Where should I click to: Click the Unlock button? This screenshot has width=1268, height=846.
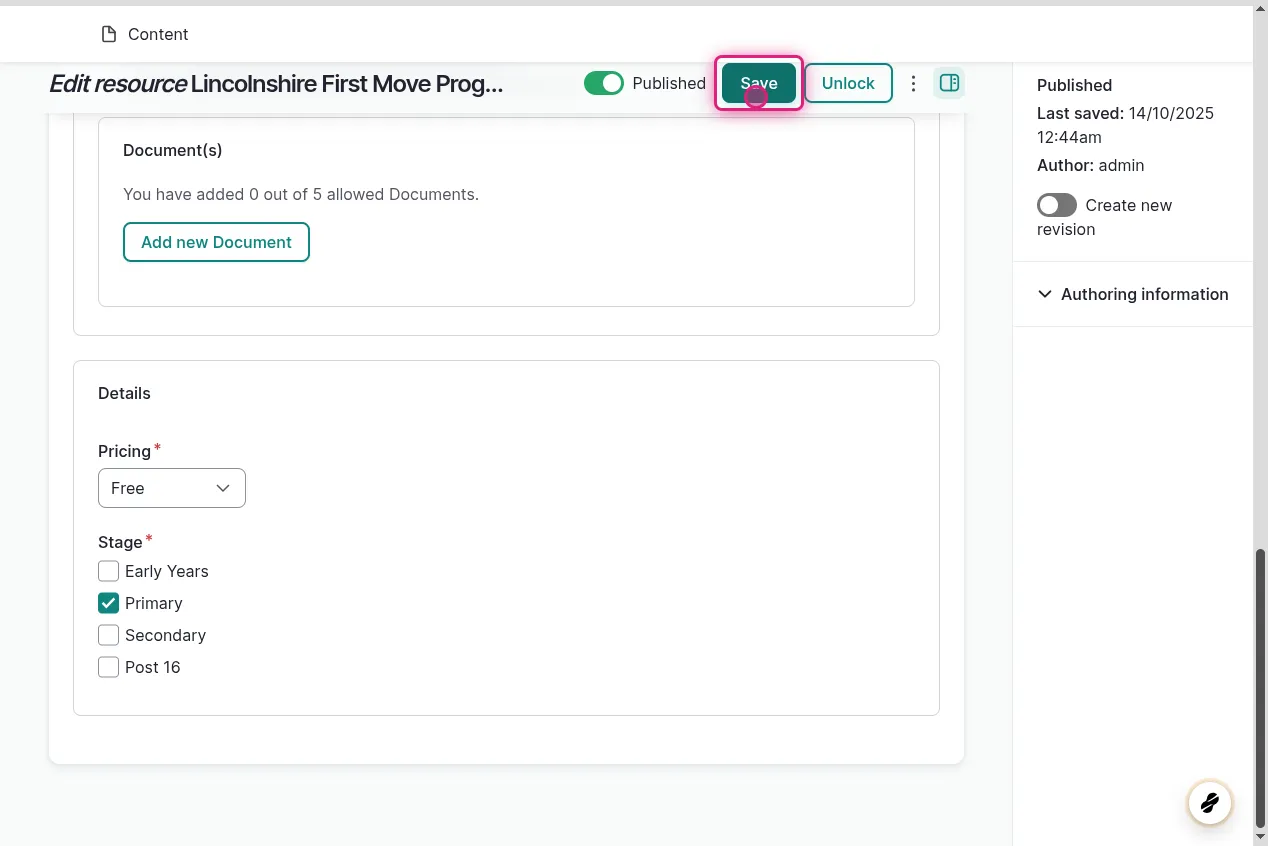pyautogui.click(x=848, y=83)
